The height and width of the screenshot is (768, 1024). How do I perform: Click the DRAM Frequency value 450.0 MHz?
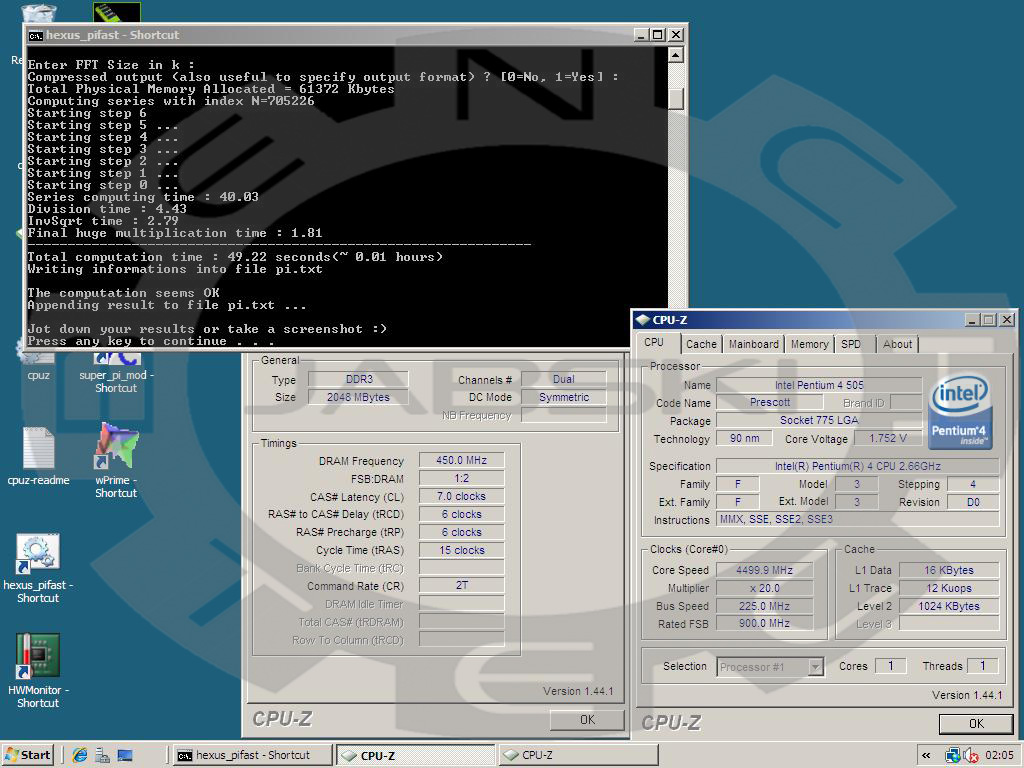tap(461, 460)
